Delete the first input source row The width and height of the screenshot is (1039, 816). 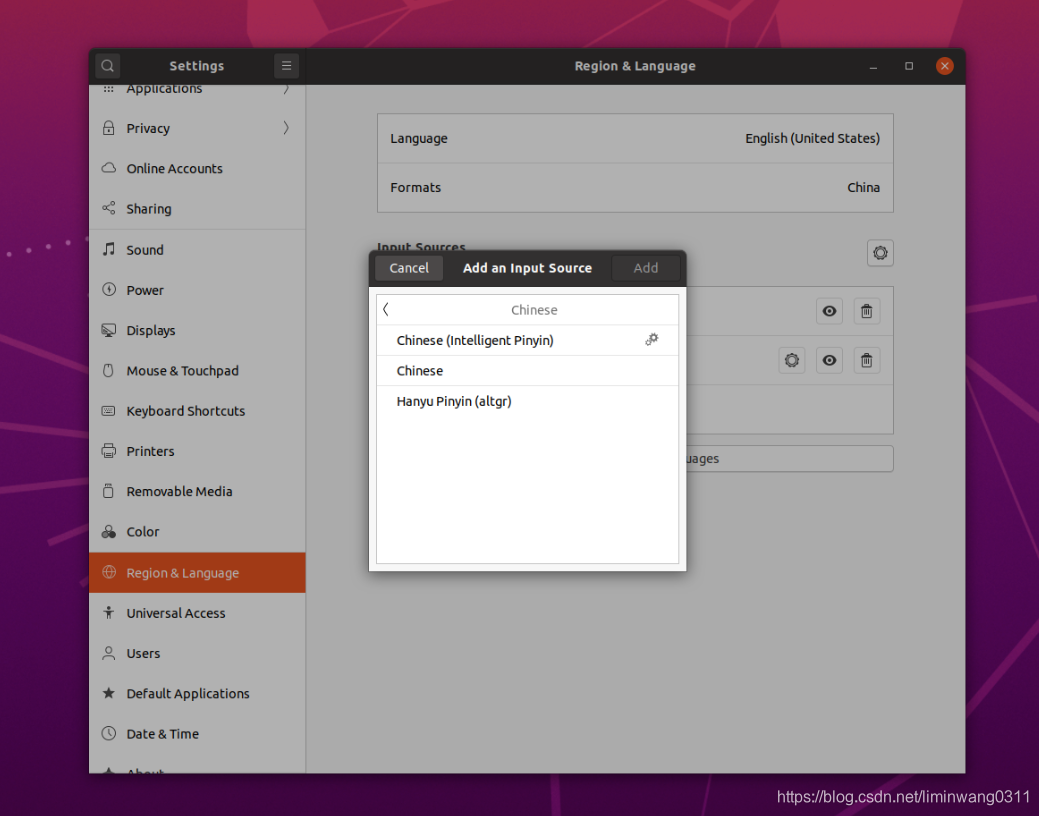(x=866, y=311)
